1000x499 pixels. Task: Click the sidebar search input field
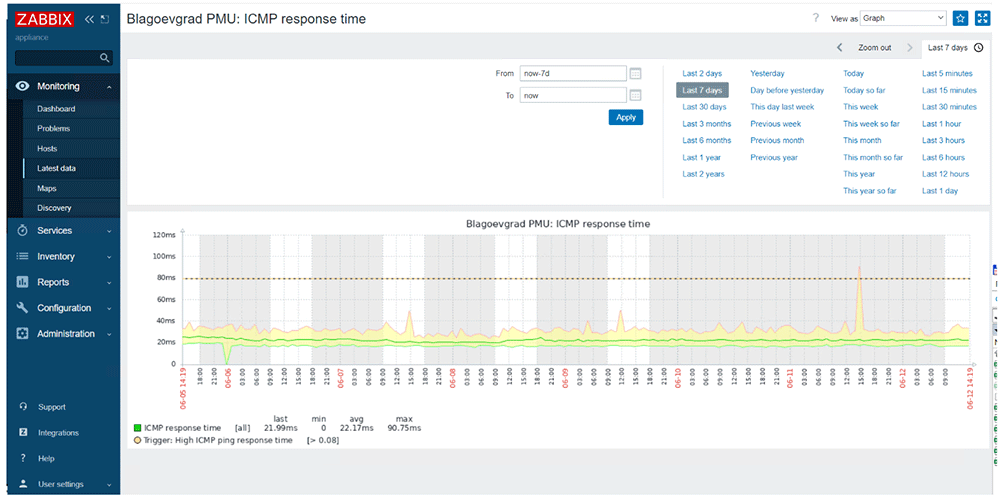57,58
